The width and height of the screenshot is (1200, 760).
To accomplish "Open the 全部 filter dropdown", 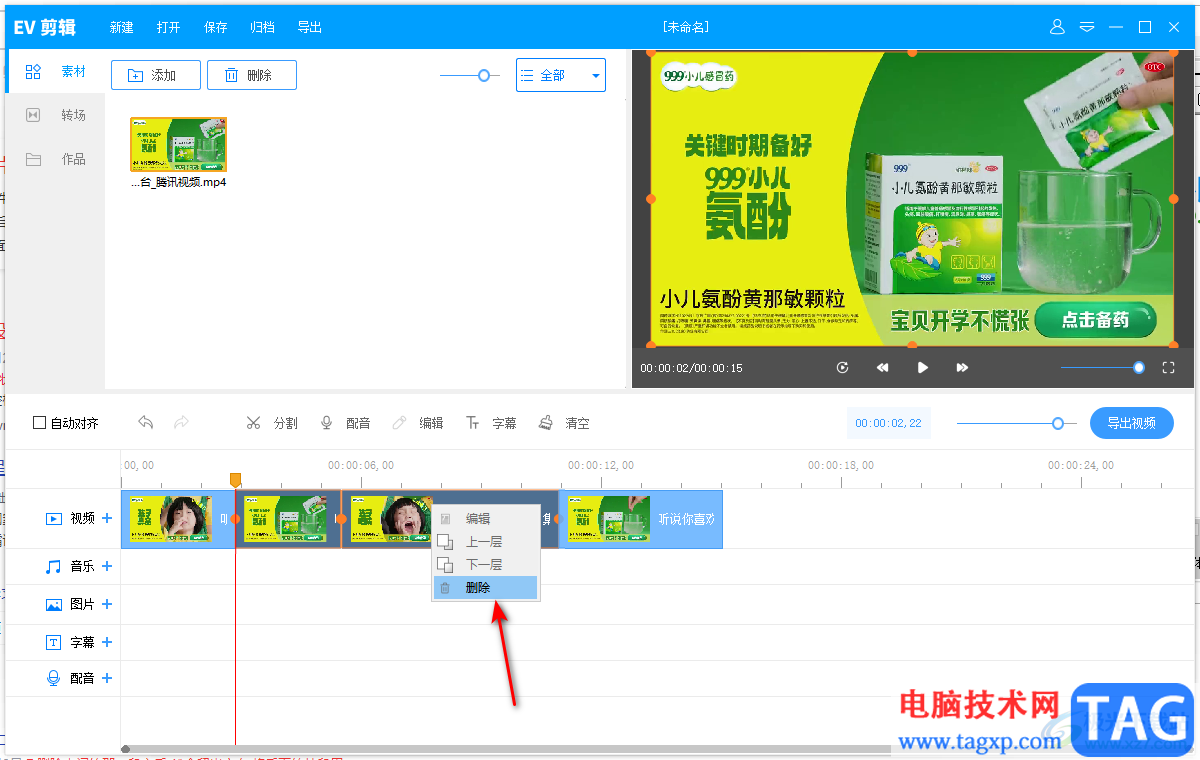I will 561,75.
